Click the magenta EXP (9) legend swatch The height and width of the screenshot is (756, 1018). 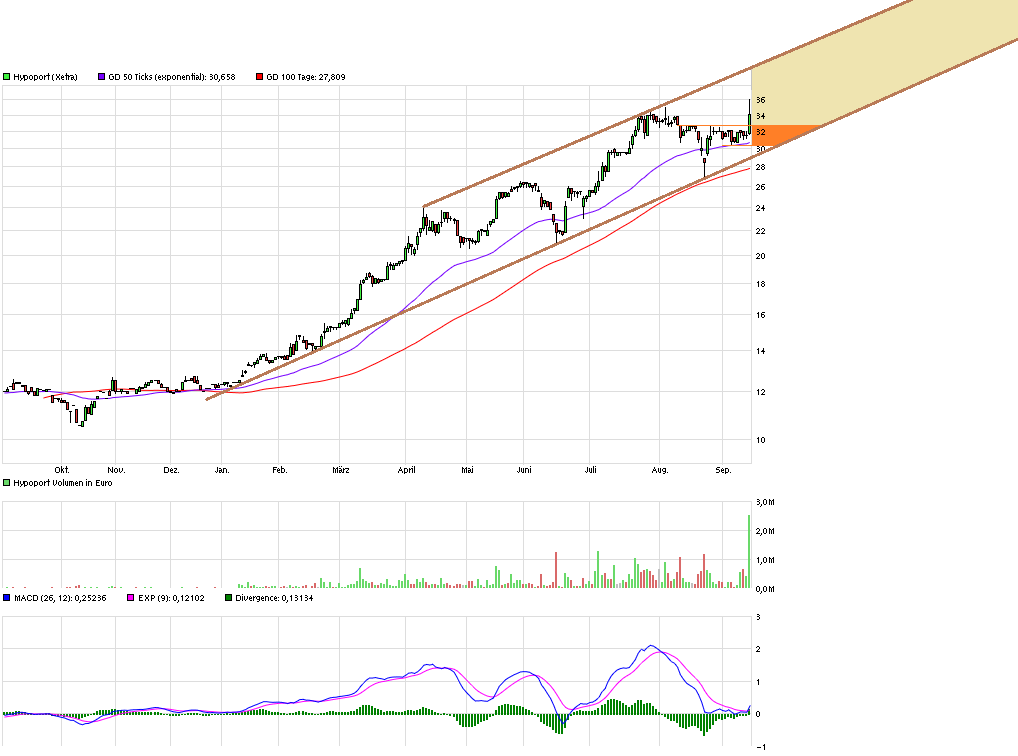tap(130, 598)
